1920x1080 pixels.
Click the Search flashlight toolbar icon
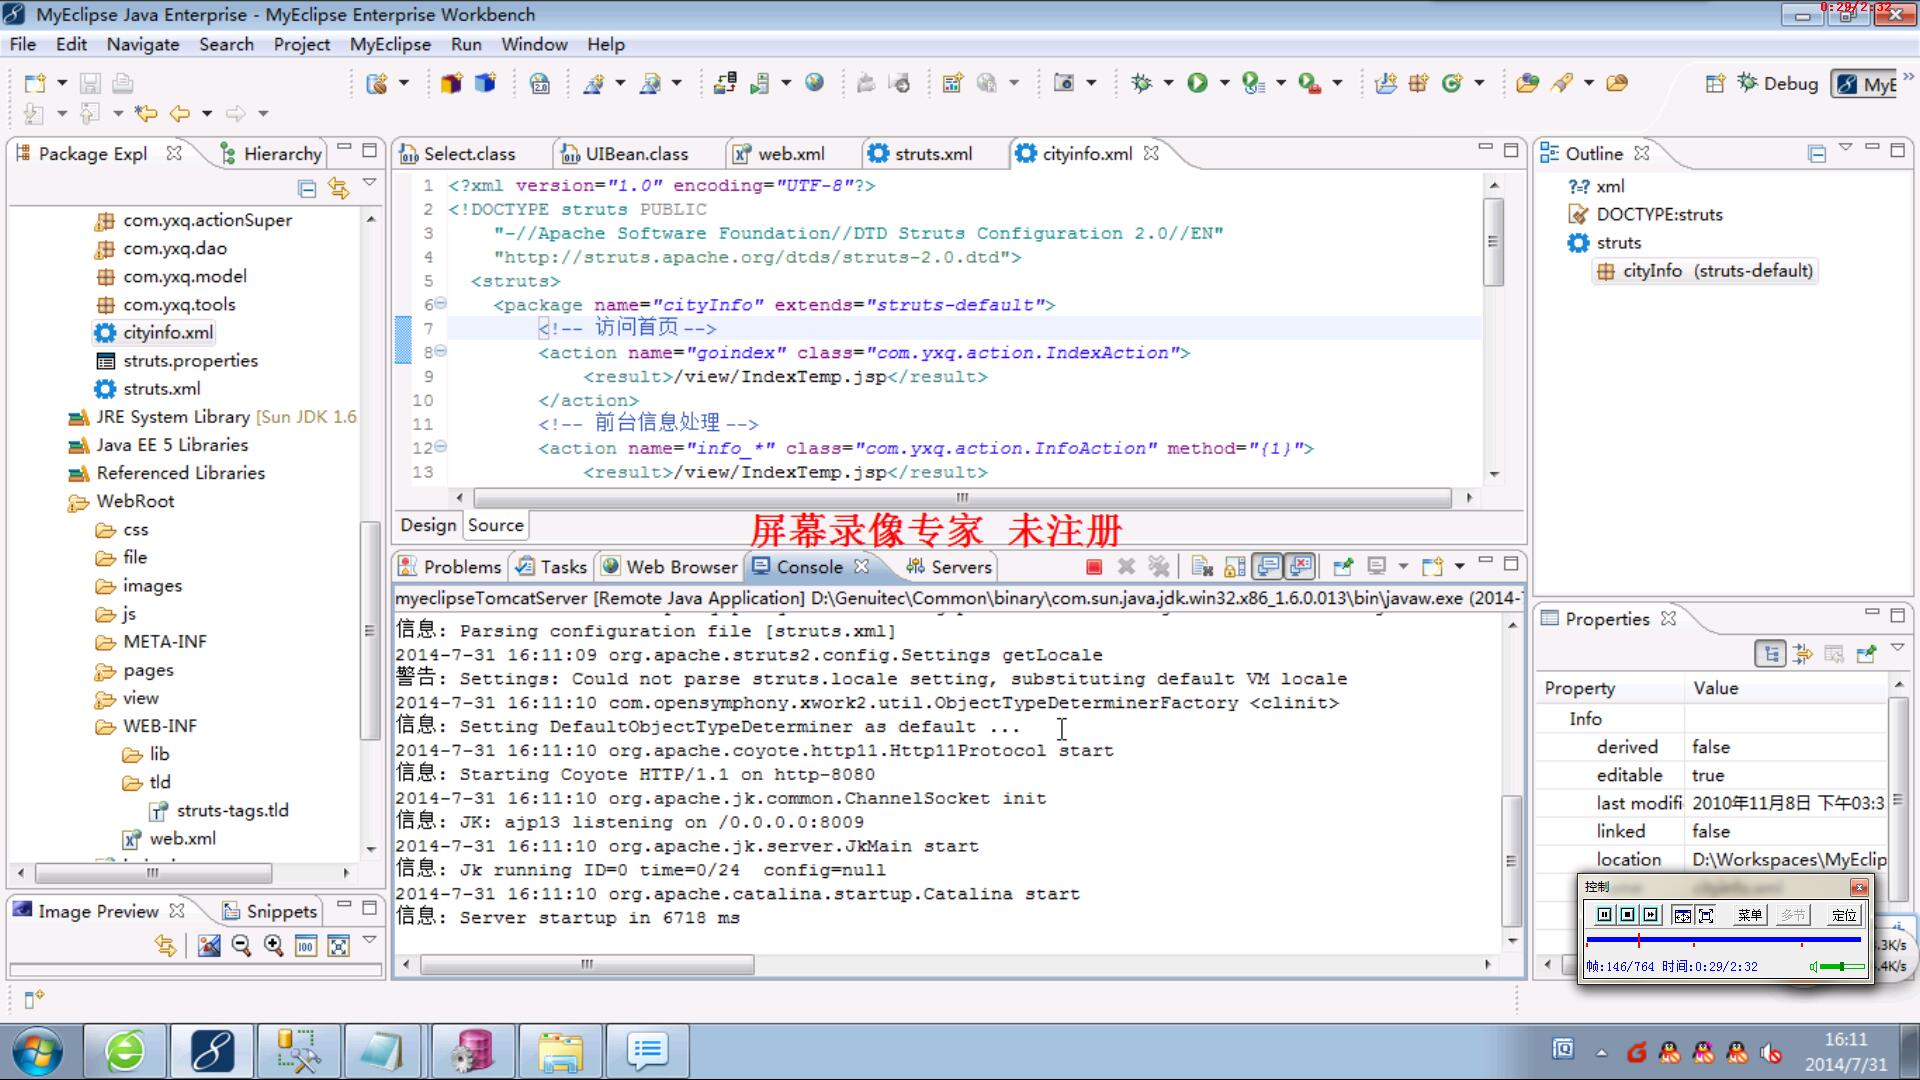1562,83
